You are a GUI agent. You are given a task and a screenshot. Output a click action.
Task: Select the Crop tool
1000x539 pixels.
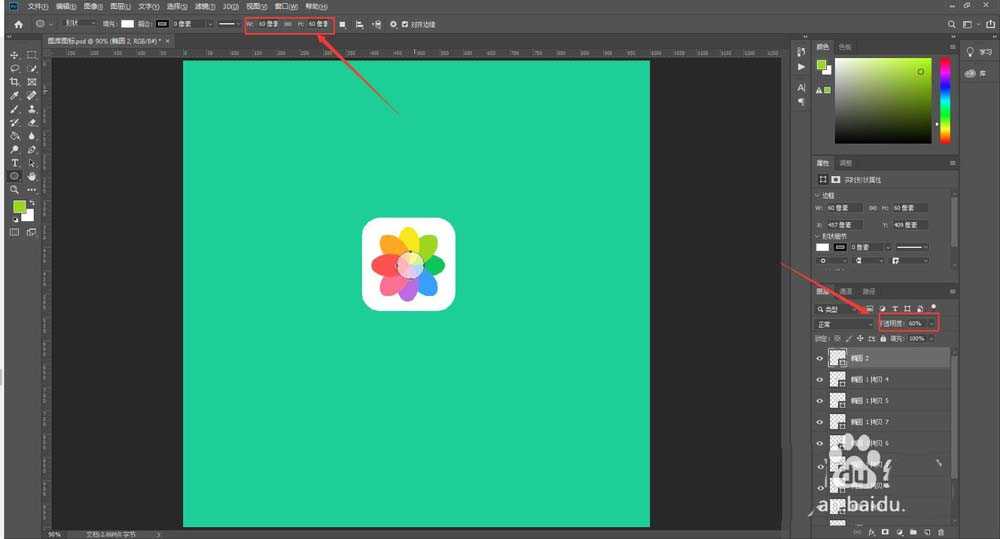click(x=15, y=82)
